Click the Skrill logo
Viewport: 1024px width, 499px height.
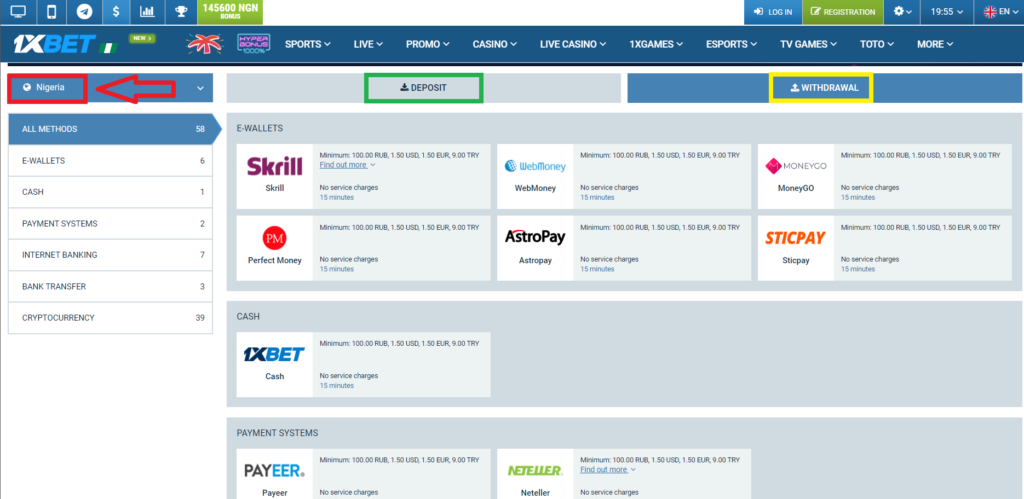tap(275, 166)
